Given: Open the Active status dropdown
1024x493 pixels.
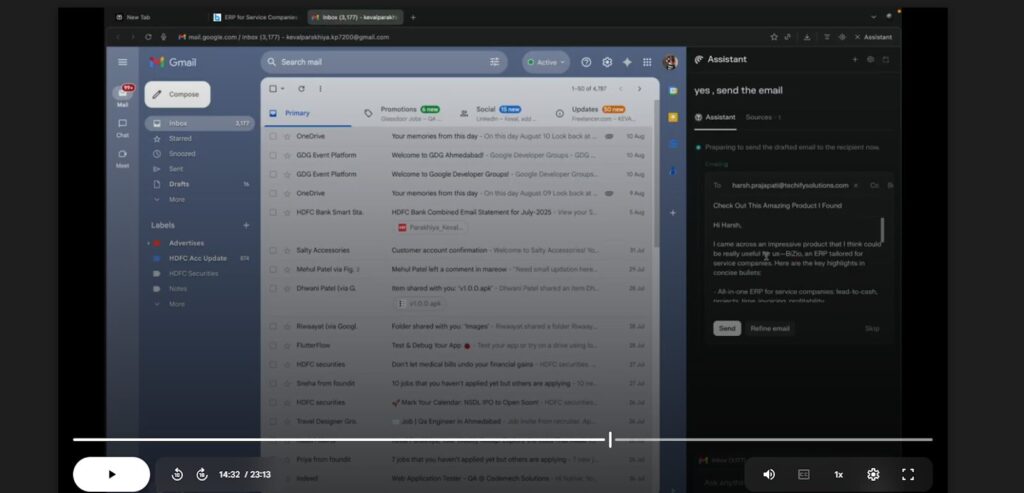Looking at the screenshot, I should tap(545, 62).
